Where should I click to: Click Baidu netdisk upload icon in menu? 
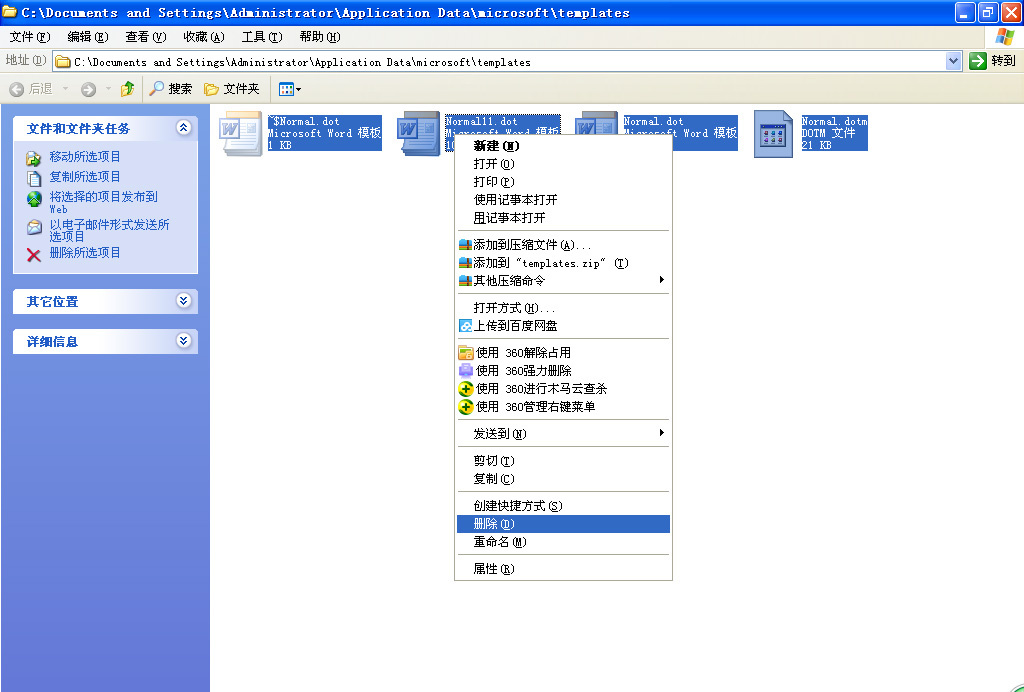(465, 326)
